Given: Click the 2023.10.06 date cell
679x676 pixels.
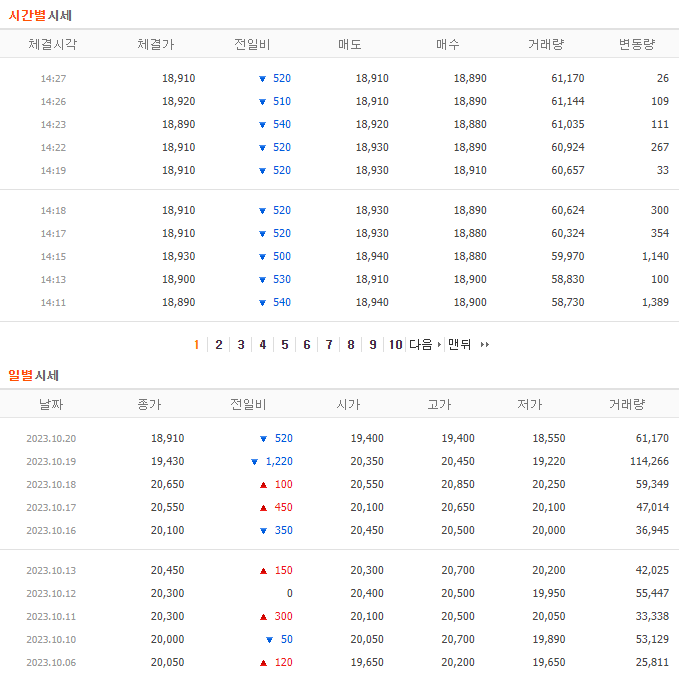Looking at the screenshot, I should tap(51, 662).
